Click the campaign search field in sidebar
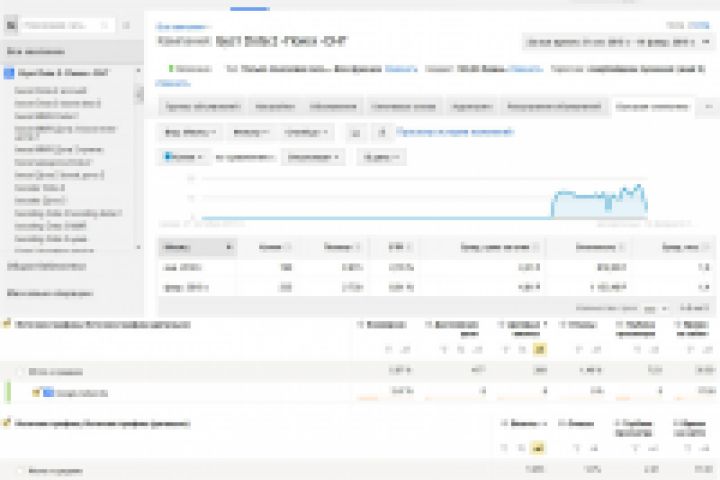This screenshot has height=480, width=720. [x=68, y=25]
